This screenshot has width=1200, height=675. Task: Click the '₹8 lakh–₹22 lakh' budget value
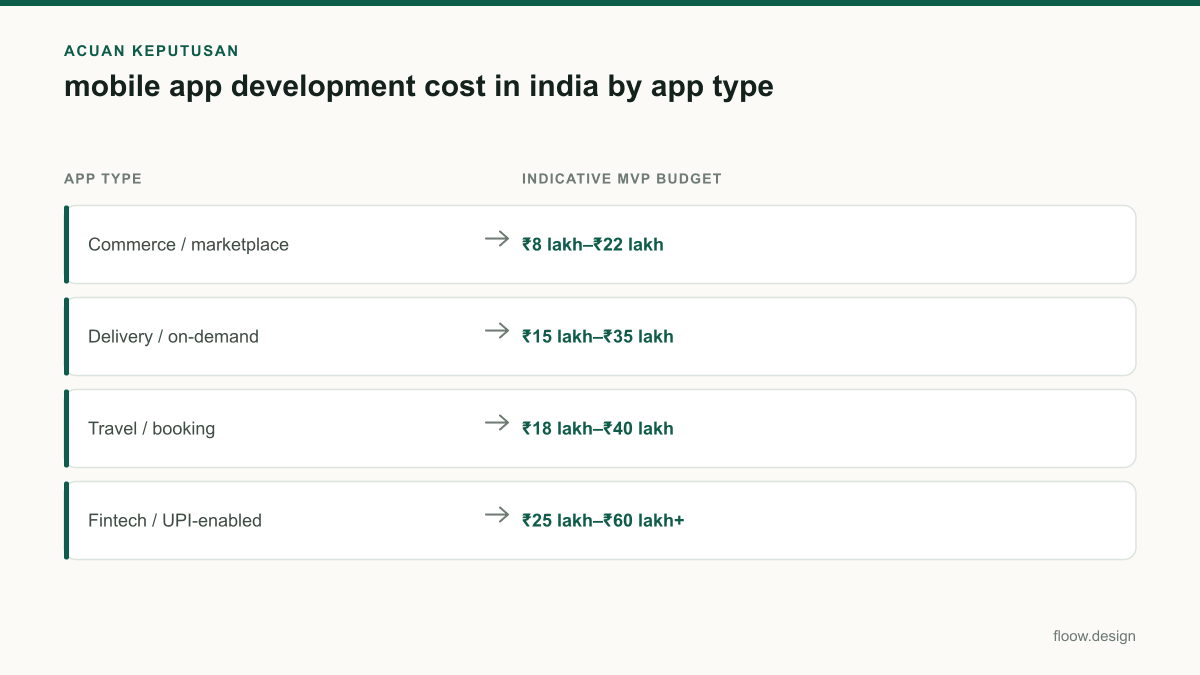click(593, 244)
